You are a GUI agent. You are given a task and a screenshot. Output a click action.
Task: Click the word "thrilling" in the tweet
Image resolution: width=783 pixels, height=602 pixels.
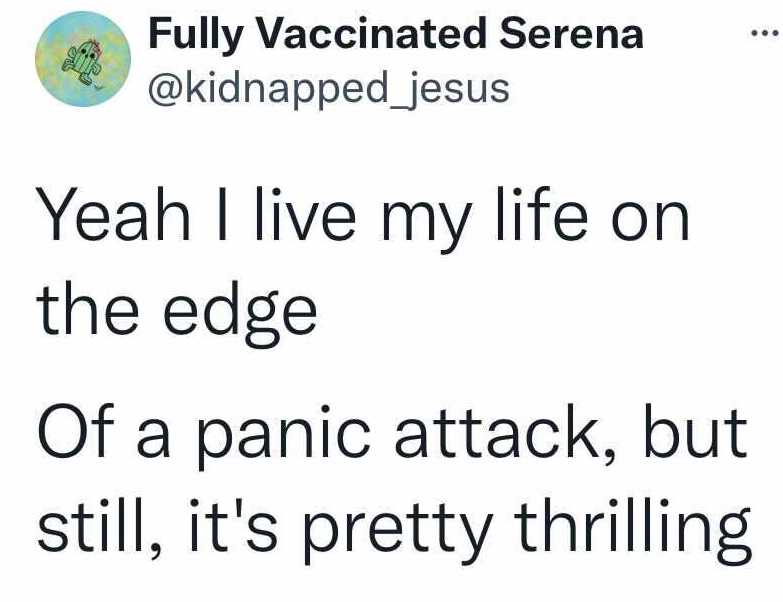click(x=633, y=529)
